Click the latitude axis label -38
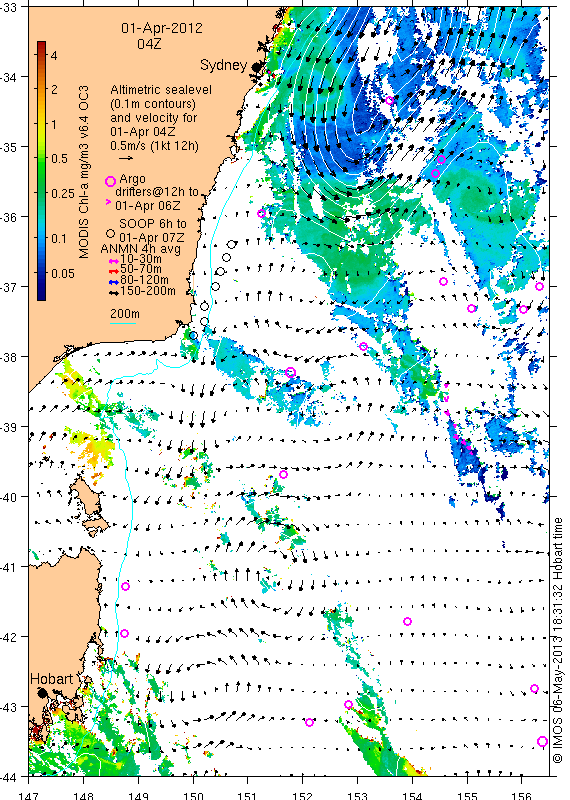Screen dimensions: 570x800 click(8, 357)
